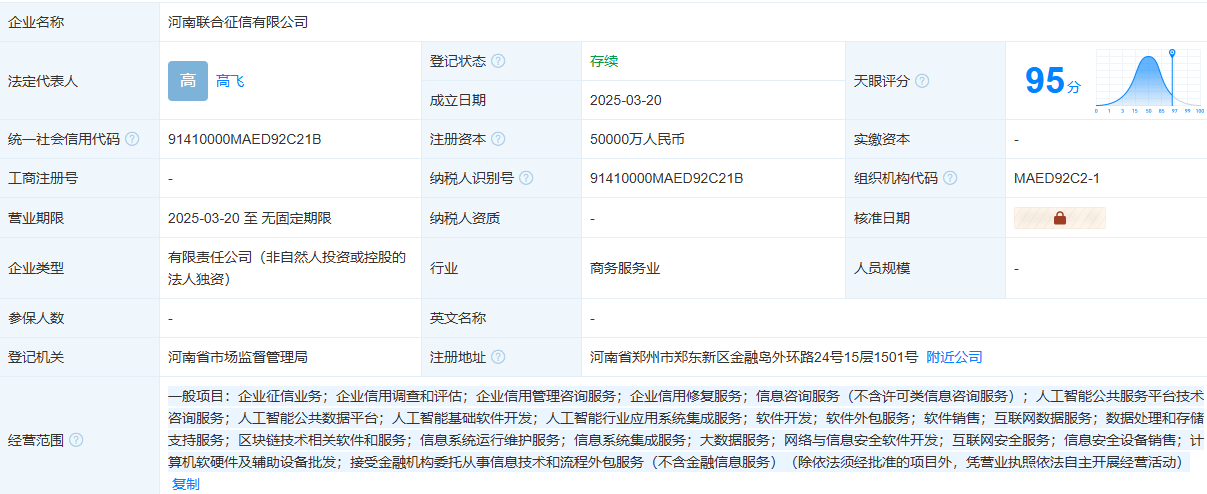Click question icon beside 组织机构代码
This screenshot has width=1207, height=494.
pos(950,178)
